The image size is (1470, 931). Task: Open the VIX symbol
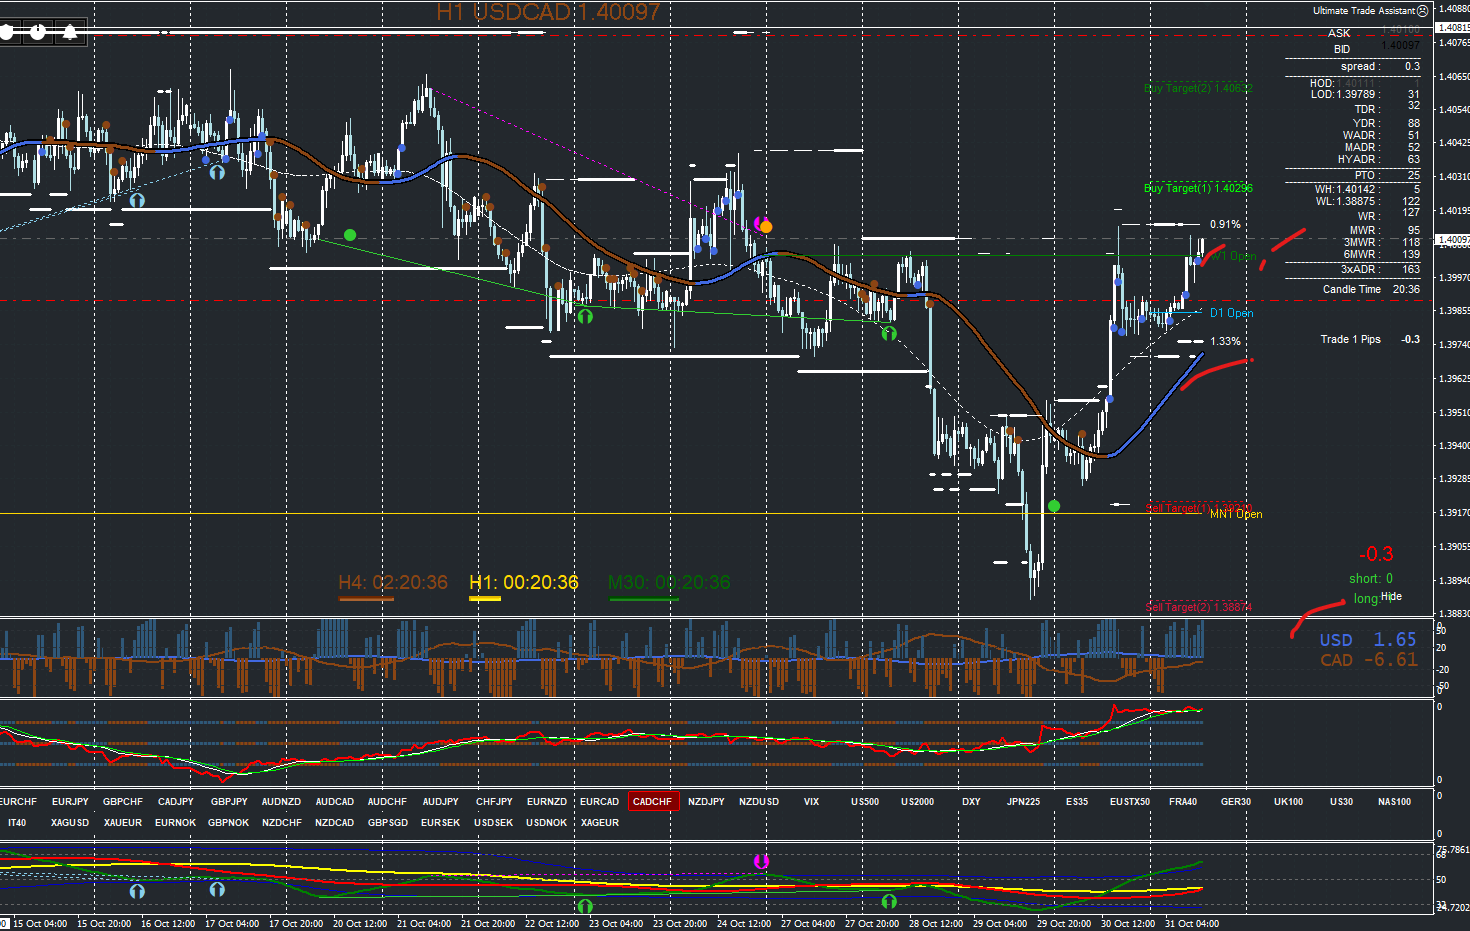[811, 801]
